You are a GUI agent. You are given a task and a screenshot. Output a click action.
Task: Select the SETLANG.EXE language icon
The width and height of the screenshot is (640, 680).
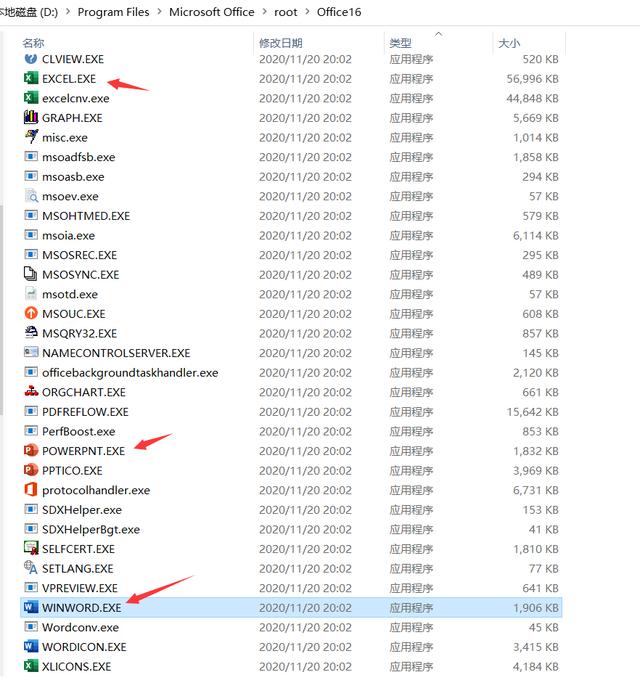click(31, 568)
